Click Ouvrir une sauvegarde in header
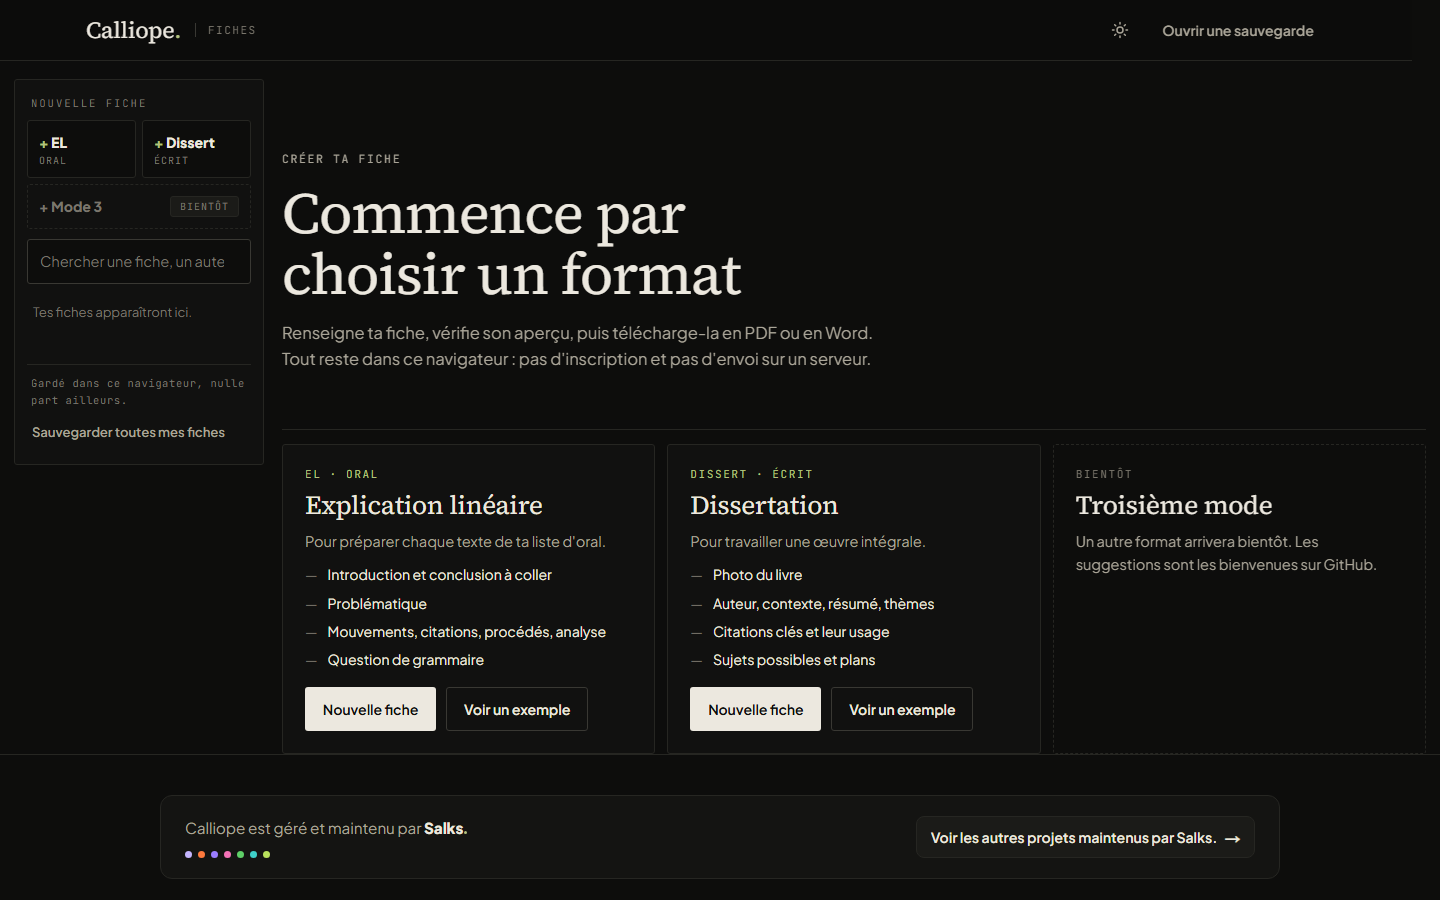 click(1238, 31)
